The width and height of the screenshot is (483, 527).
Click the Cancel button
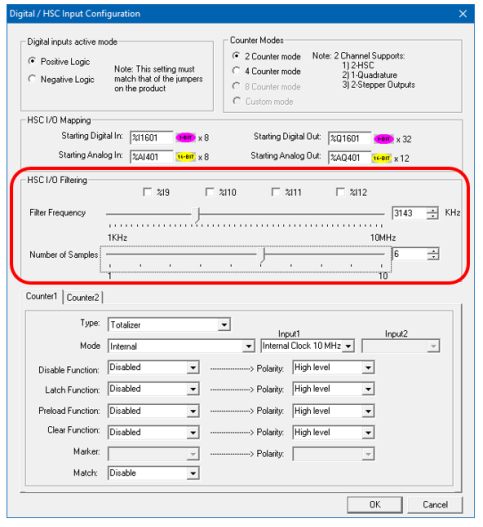435,505
